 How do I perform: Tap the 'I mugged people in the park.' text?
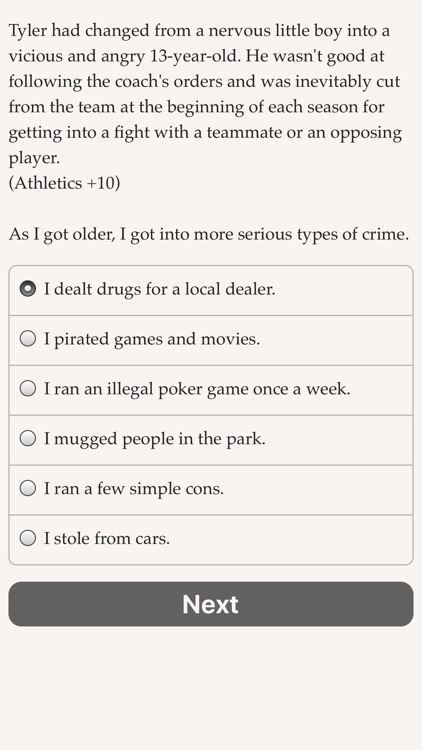point(155,439)
